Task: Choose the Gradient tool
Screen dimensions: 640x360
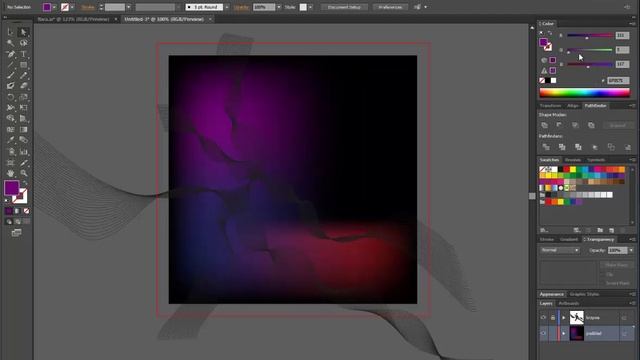Action: [23, 129]
